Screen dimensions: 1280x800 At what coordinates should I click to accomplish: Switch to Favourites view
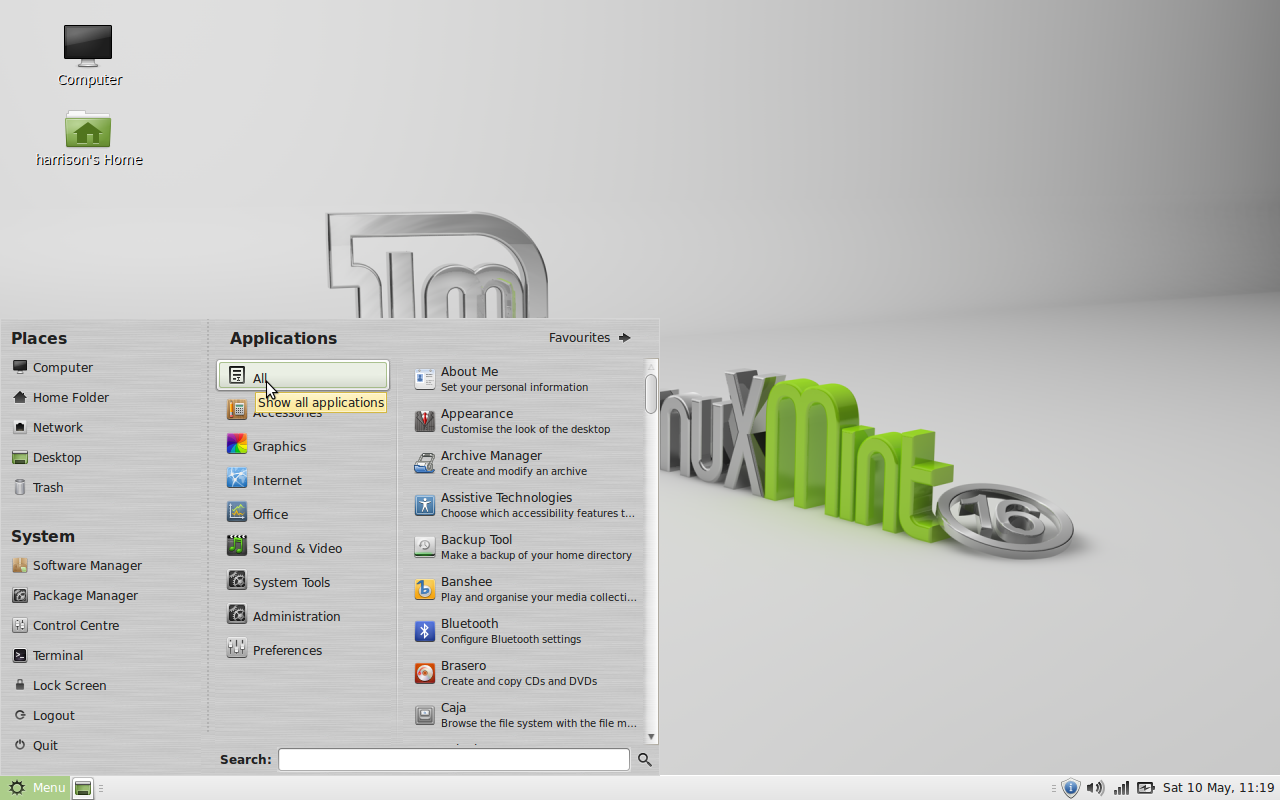[590, 337]
